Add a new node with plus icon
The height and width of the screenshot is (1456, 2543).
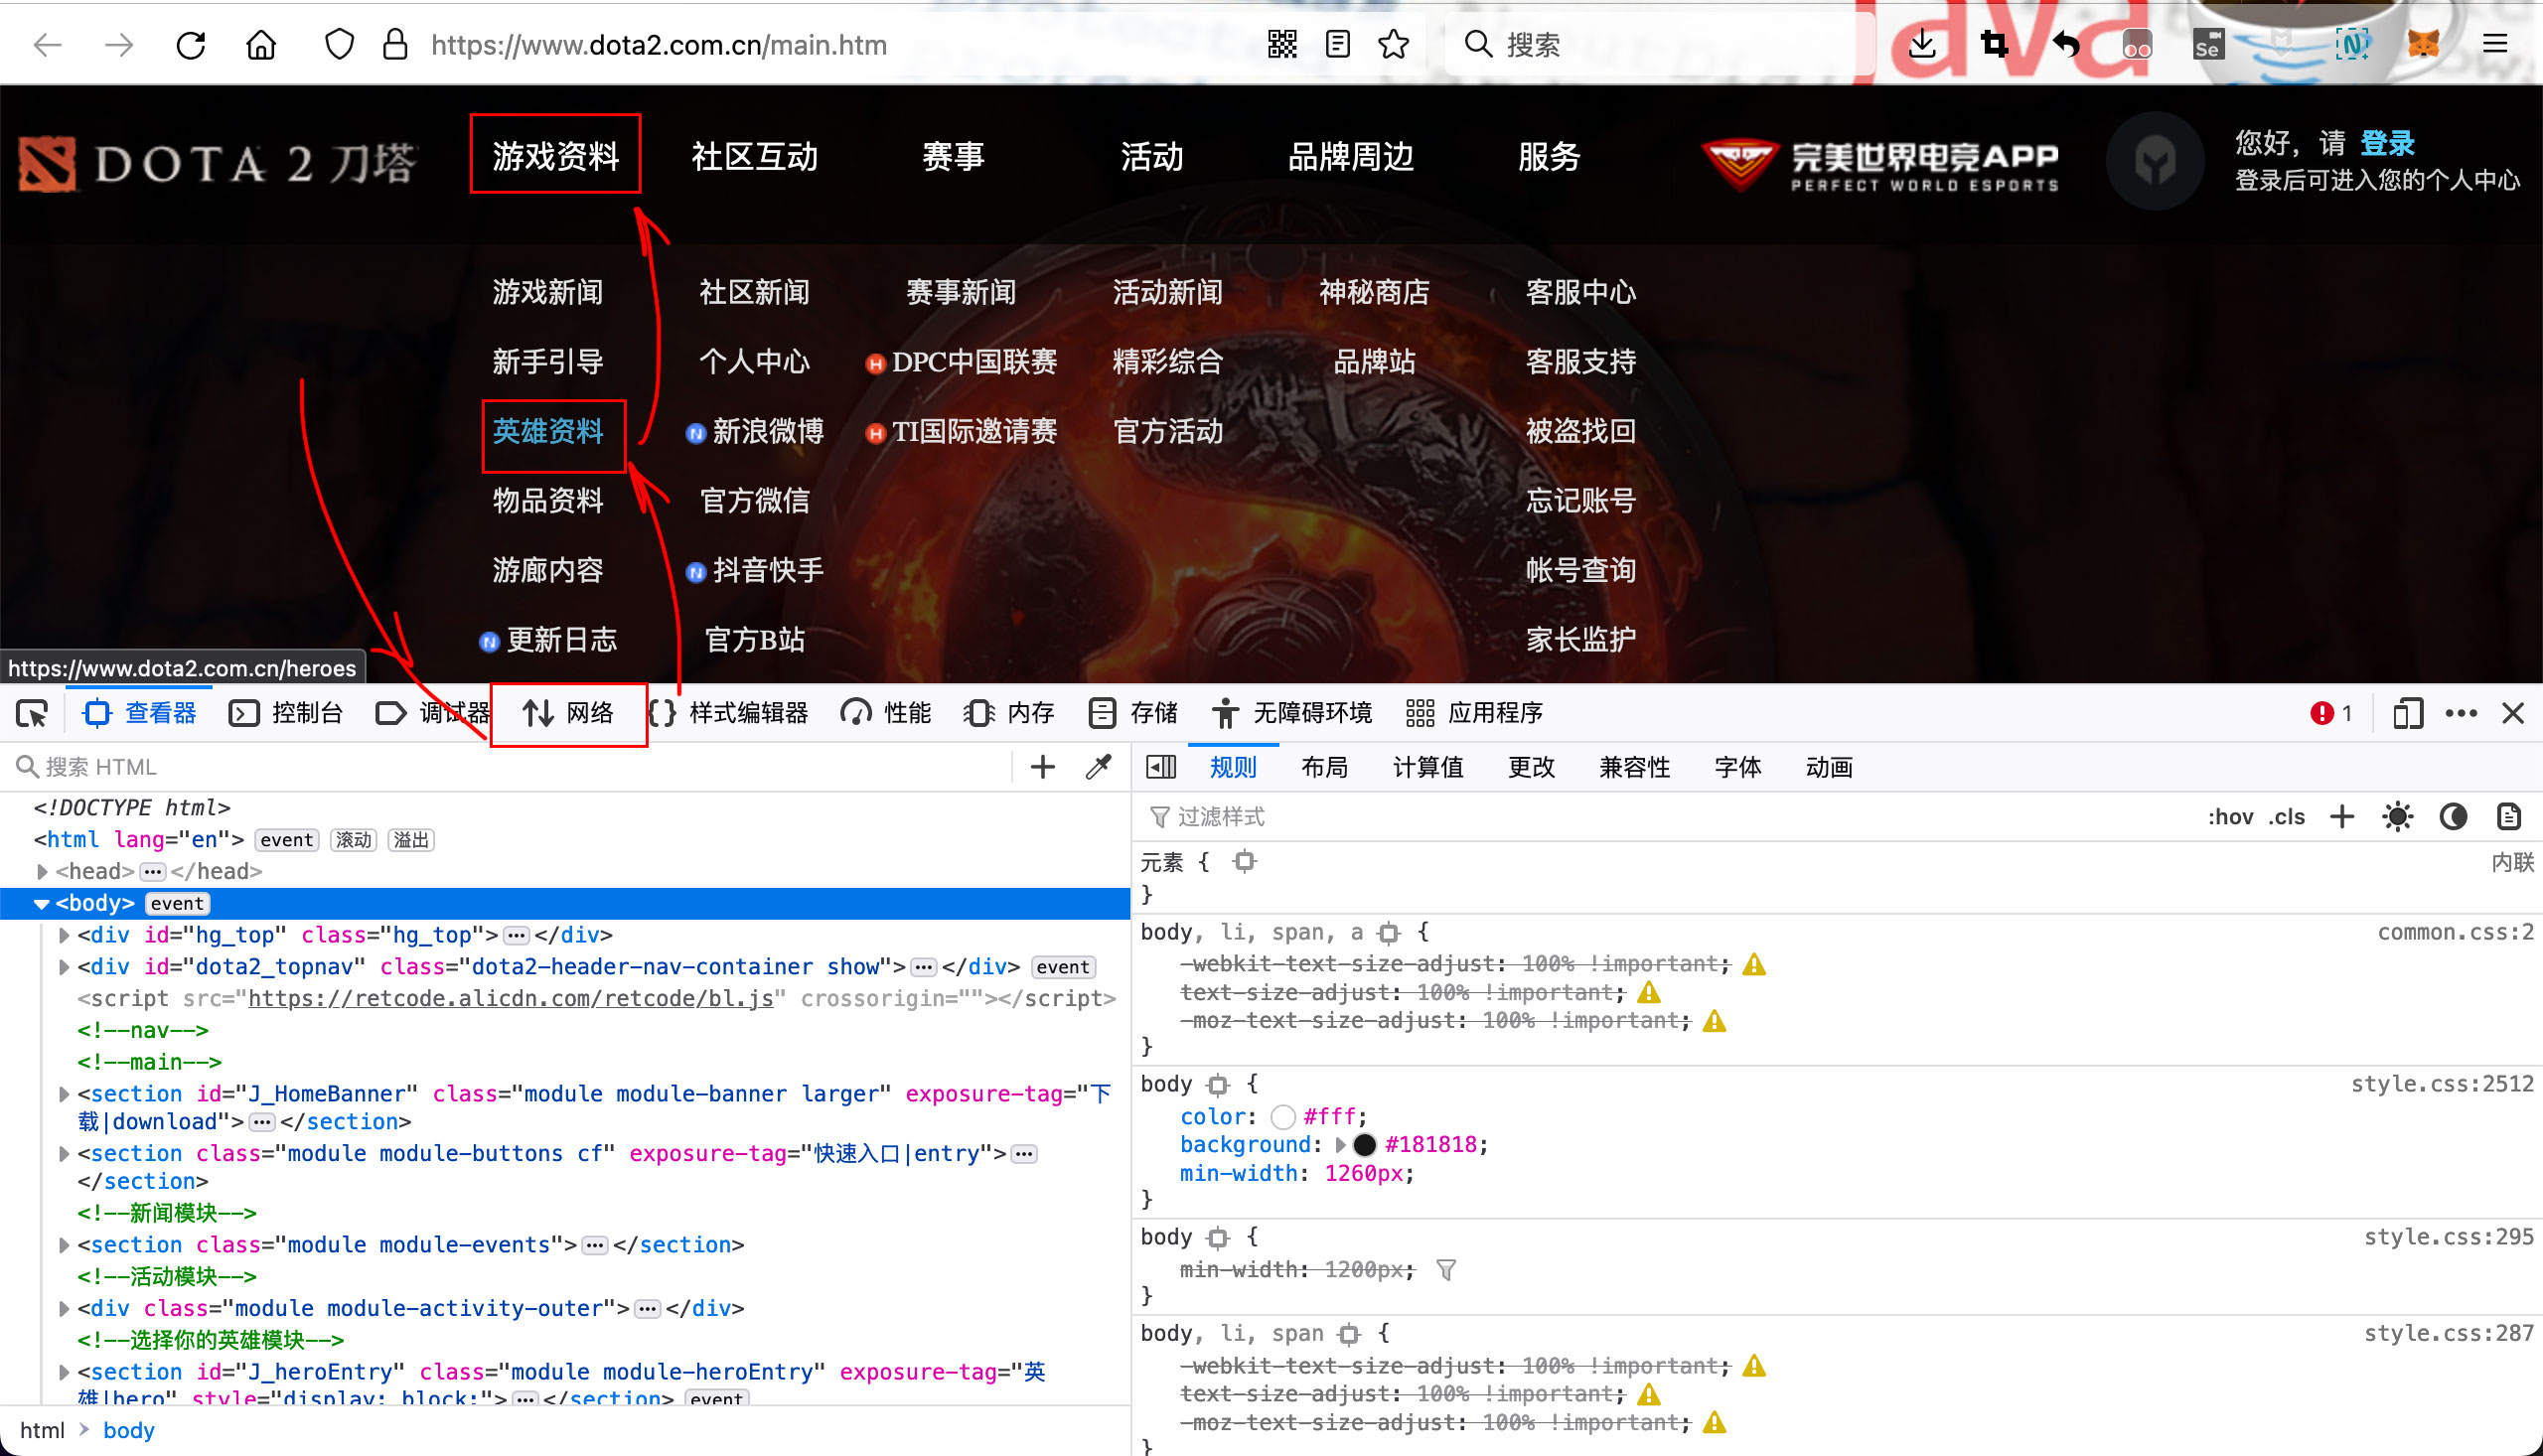(x=1043, y=767)
